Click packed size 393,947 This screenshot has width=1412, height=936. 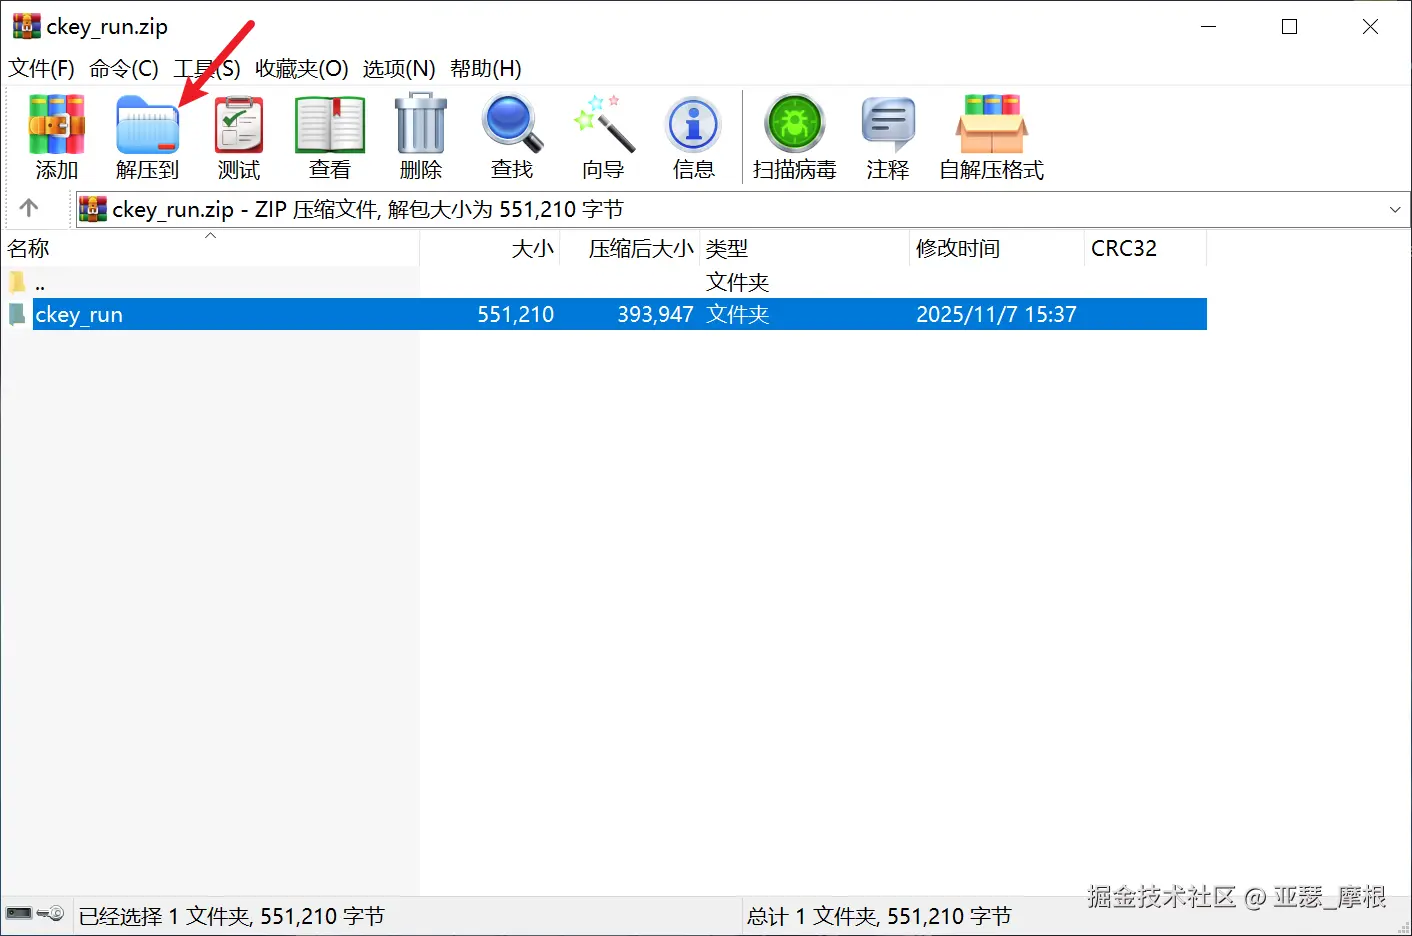(x=655, y=314)
